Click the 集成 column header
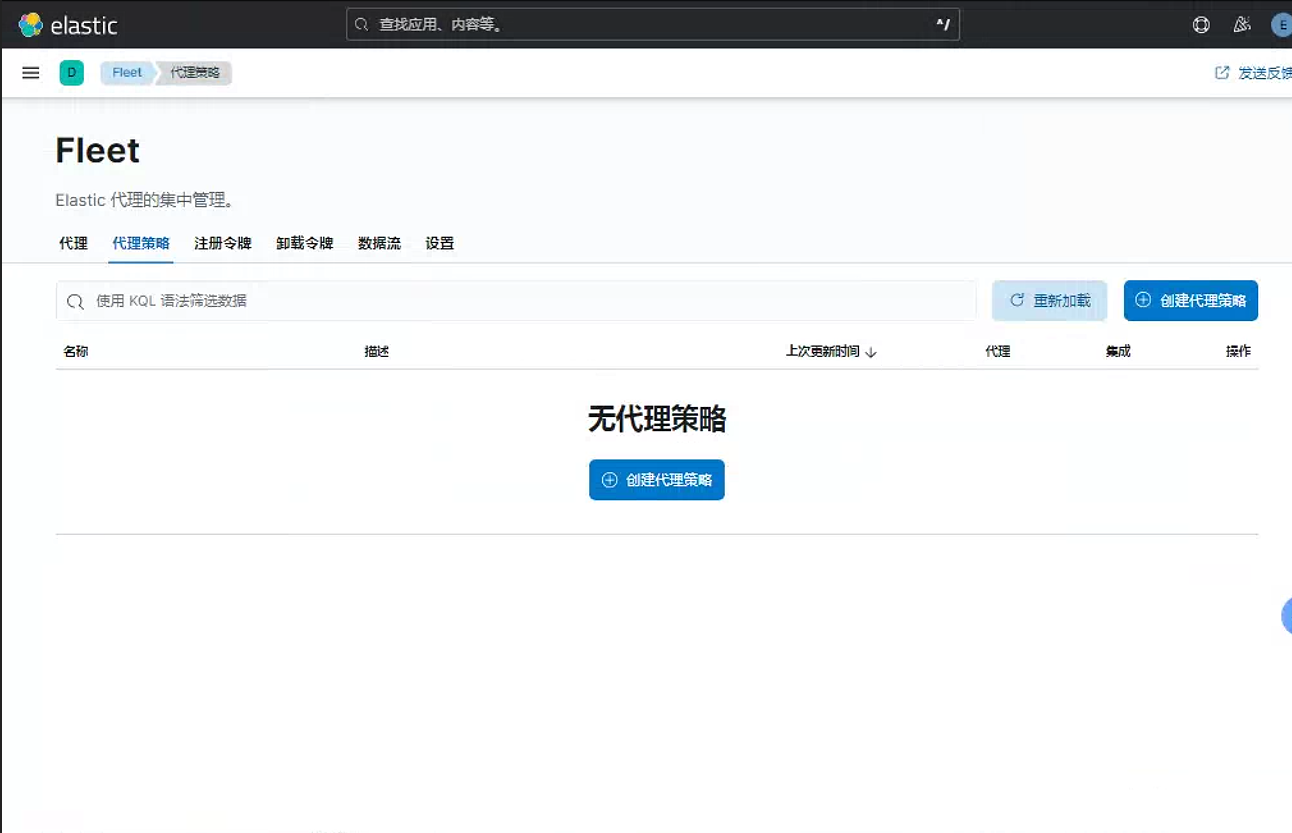 pyautogui.click(x=1118, y=352)
